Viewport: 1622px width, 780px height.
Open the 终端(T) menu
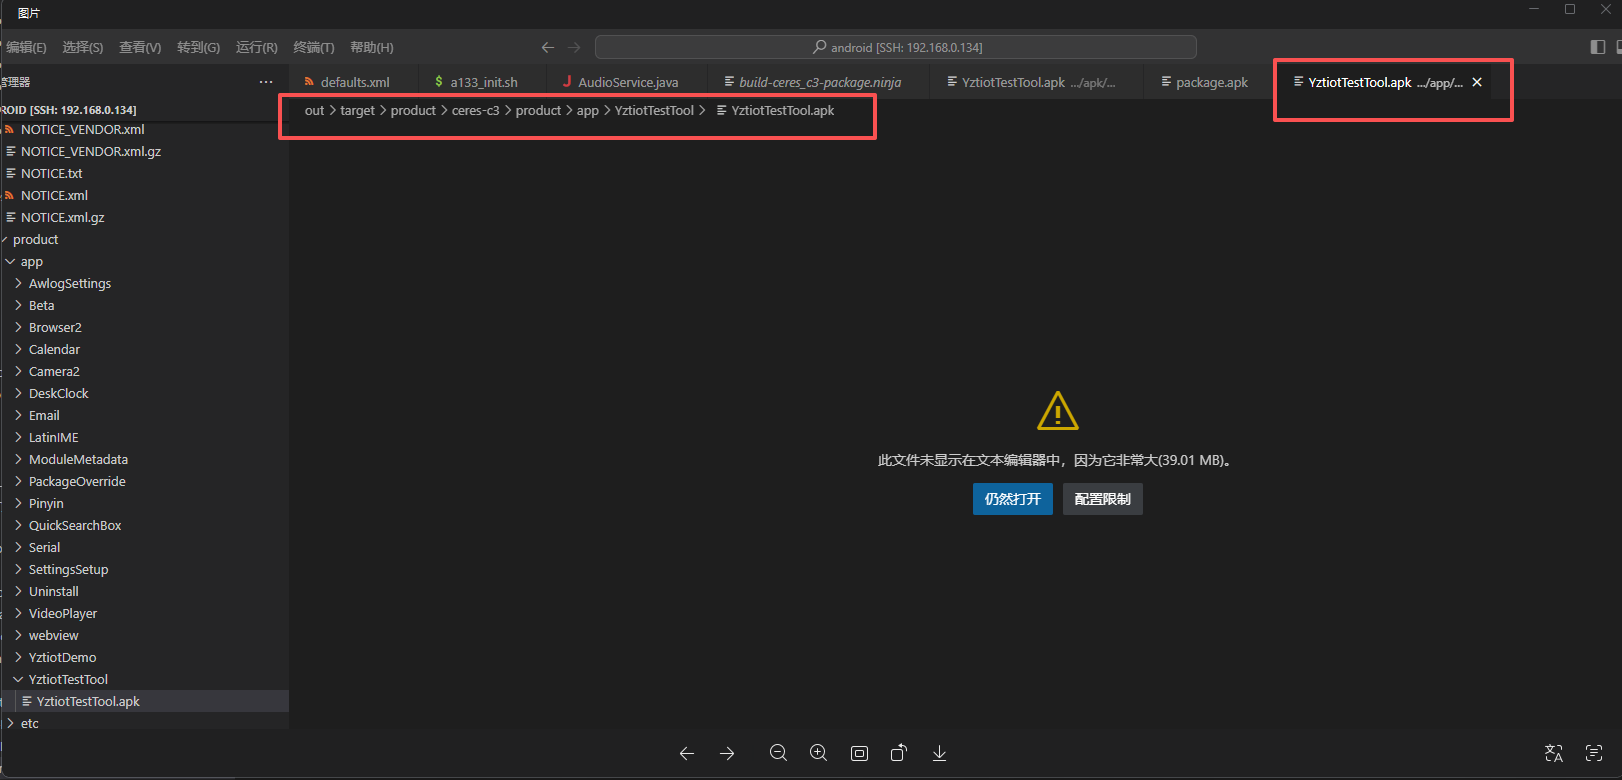tap(313, 47)
